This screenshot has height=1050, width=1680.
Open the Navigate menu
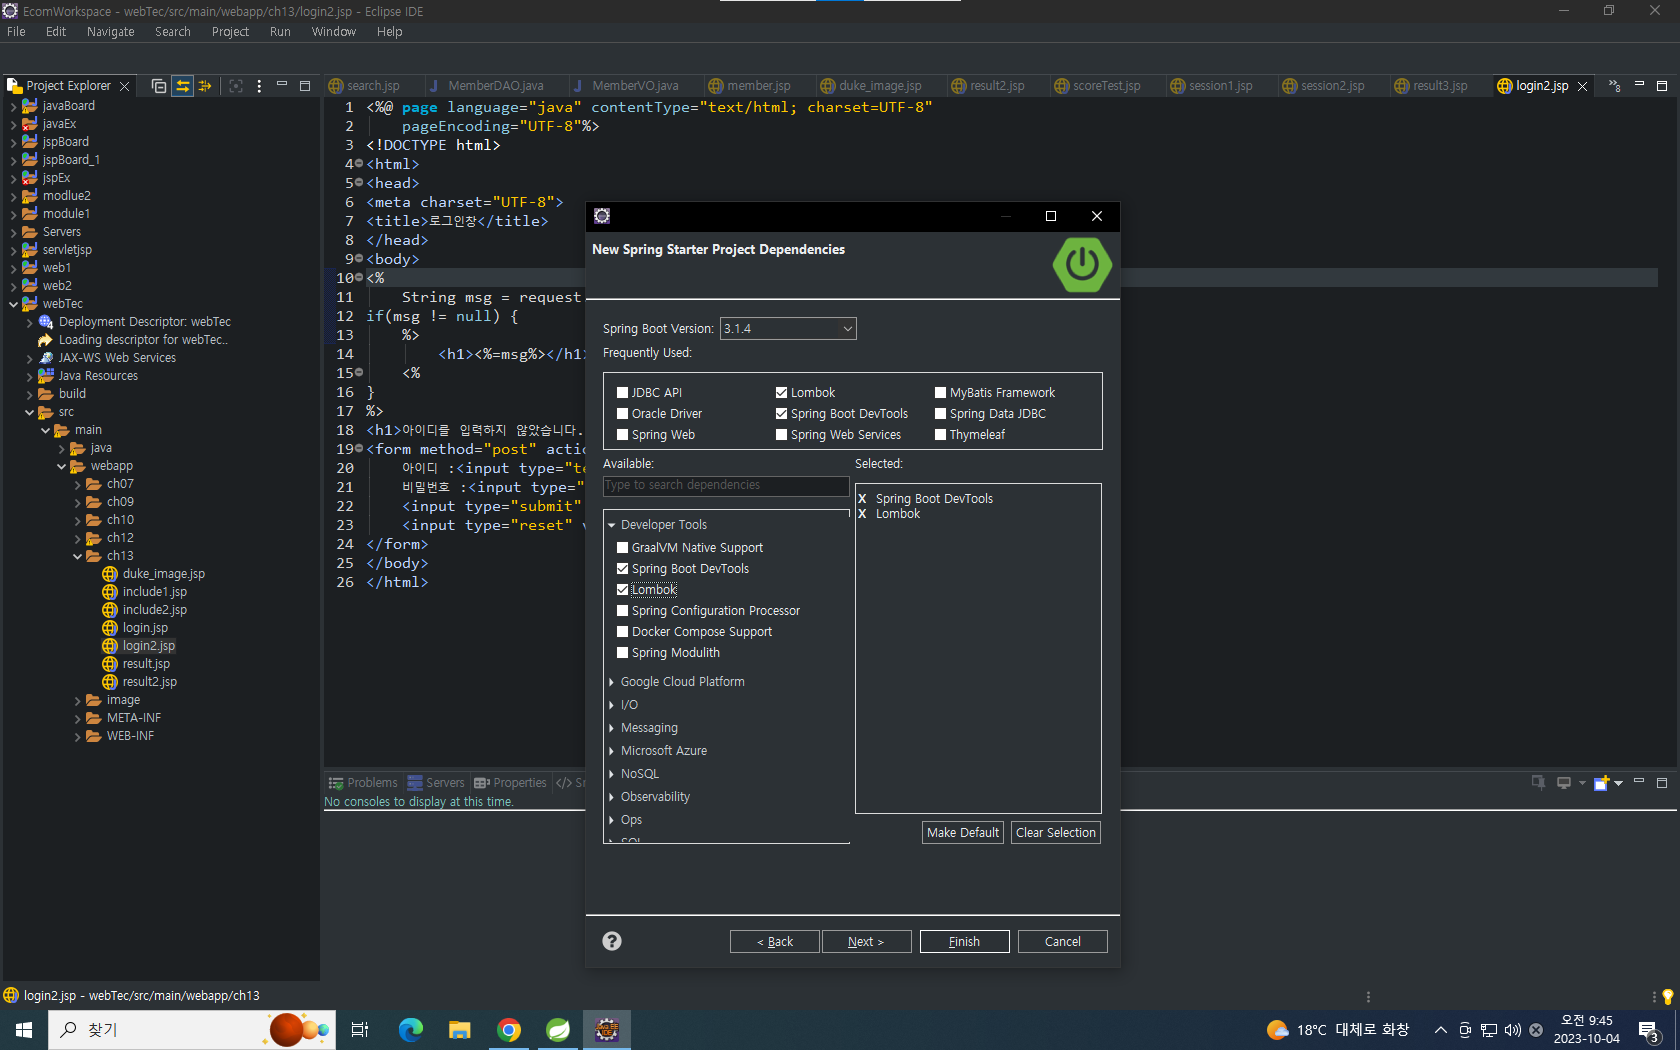click(x=110, y=32)
